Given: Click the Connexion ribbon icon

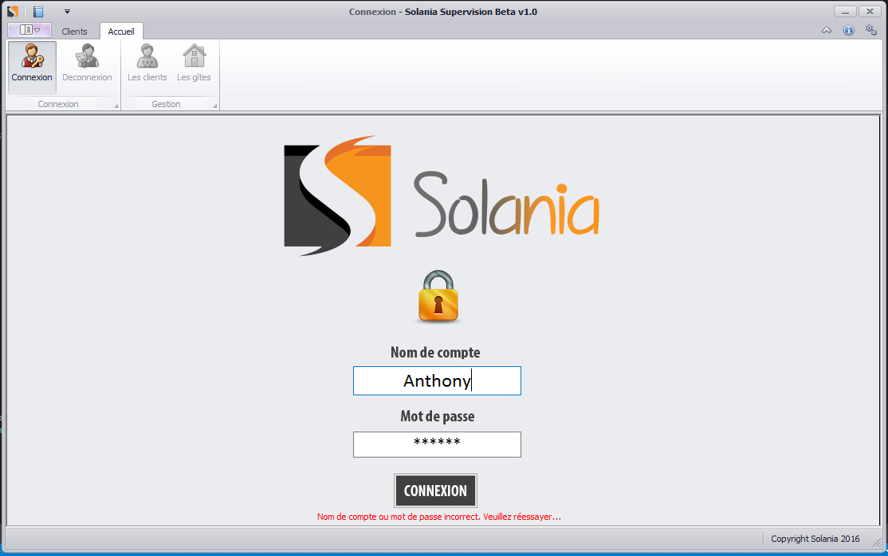Looking at the screenshot, I should pos(32,63).
